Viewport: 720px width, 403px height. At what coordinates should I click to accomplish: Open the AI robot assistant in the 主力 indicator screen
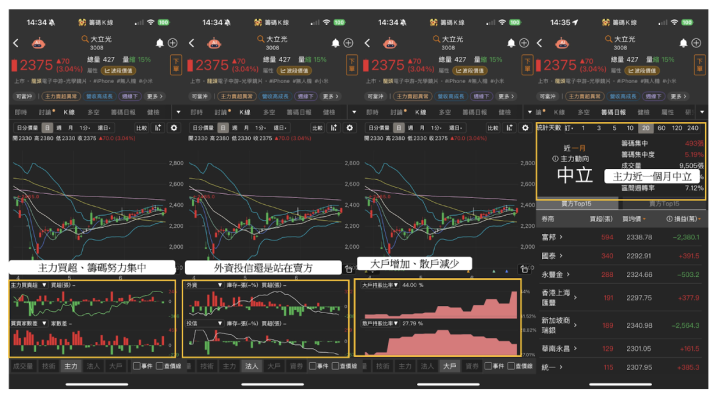38,44
